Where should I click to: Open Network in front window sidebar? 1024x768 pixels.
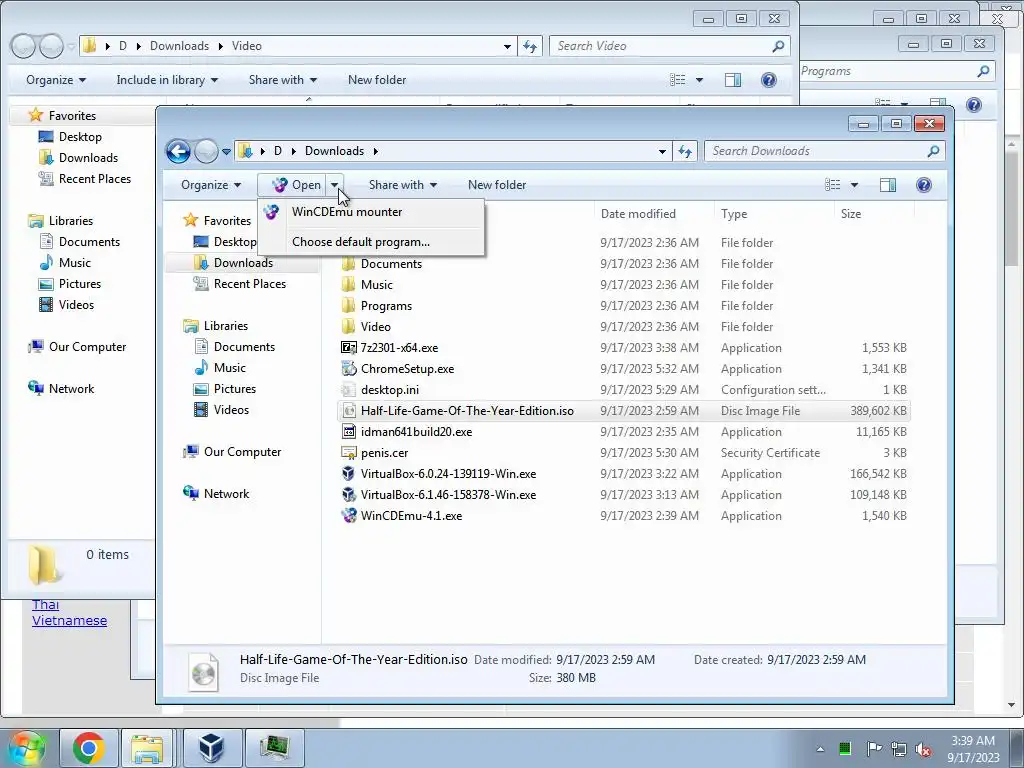click(226, 494)
